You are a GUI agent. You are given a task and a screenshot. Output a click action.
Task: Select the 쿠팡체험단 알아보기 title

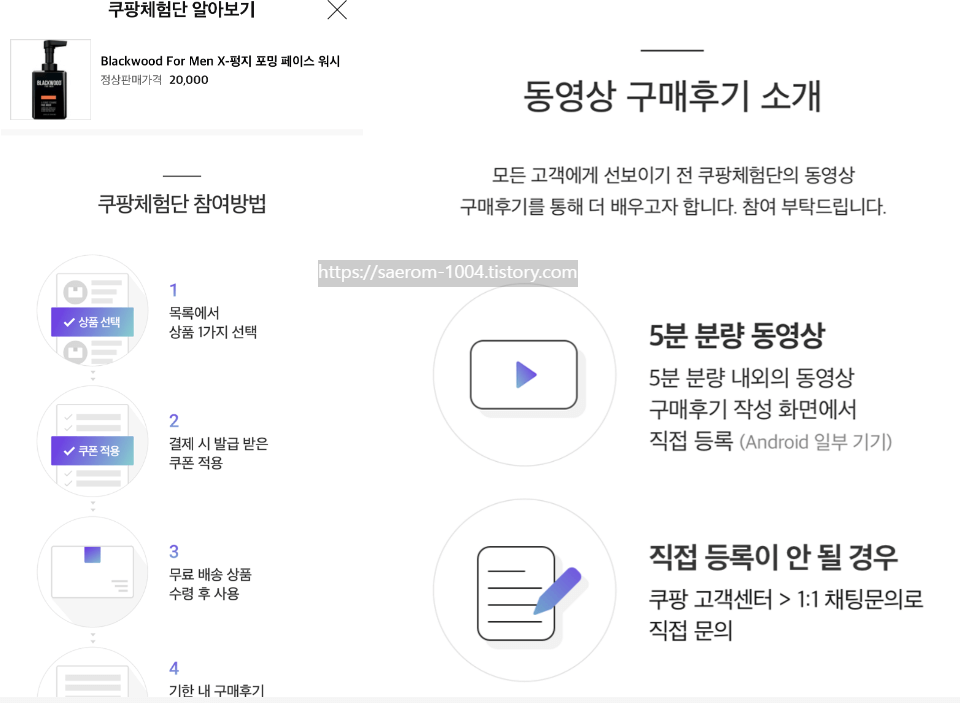(x=181, y=9)
